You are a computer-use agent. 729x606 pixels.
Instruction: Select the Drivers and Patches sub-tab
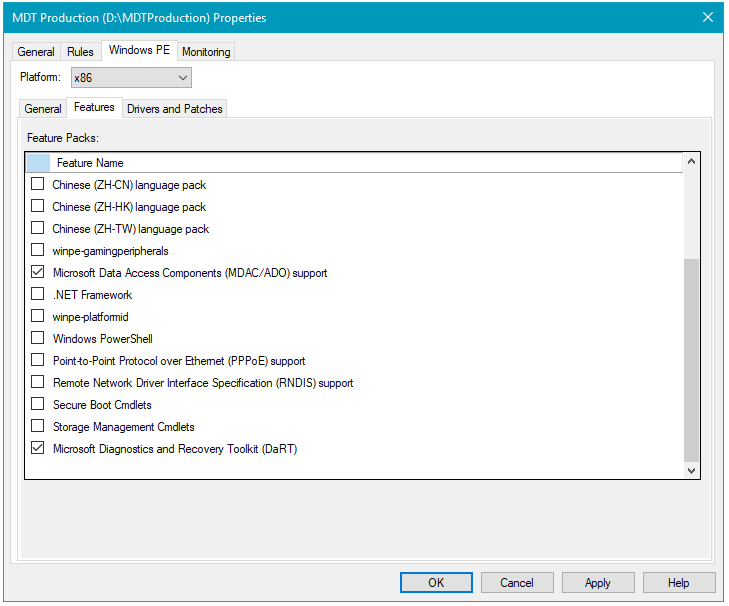(175, 109)
